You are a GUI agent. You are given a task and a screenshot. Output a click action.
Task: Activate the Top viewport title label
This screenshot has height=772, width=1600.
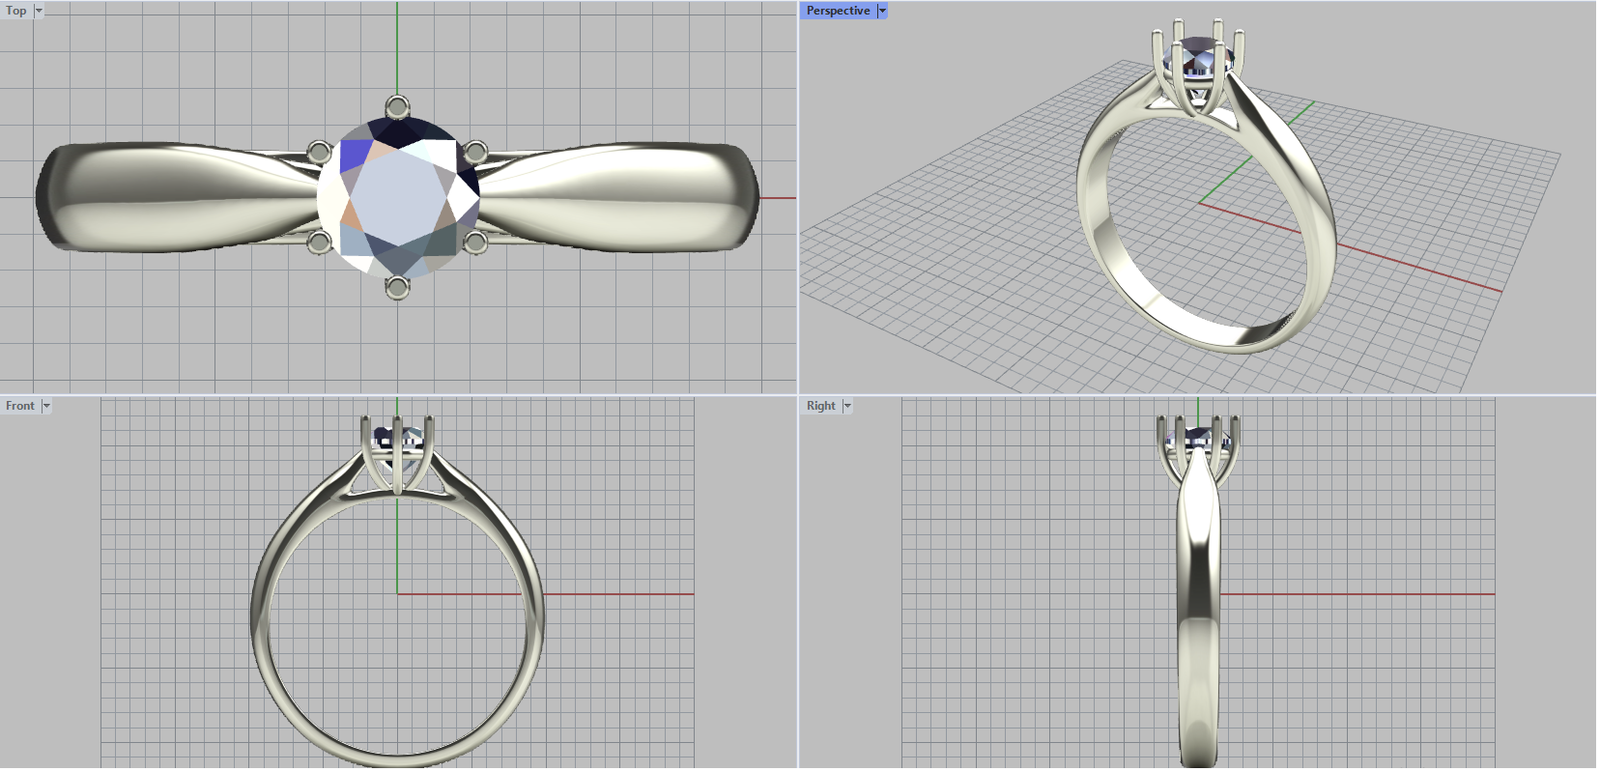tap(16, 11)
